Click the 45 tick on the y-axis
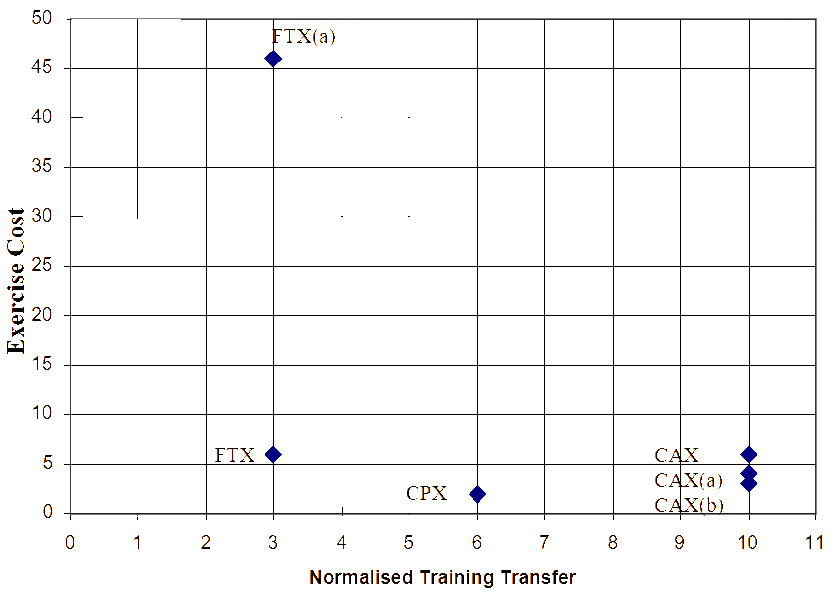Viewport: 837px width, 597px height. [42, 67]
